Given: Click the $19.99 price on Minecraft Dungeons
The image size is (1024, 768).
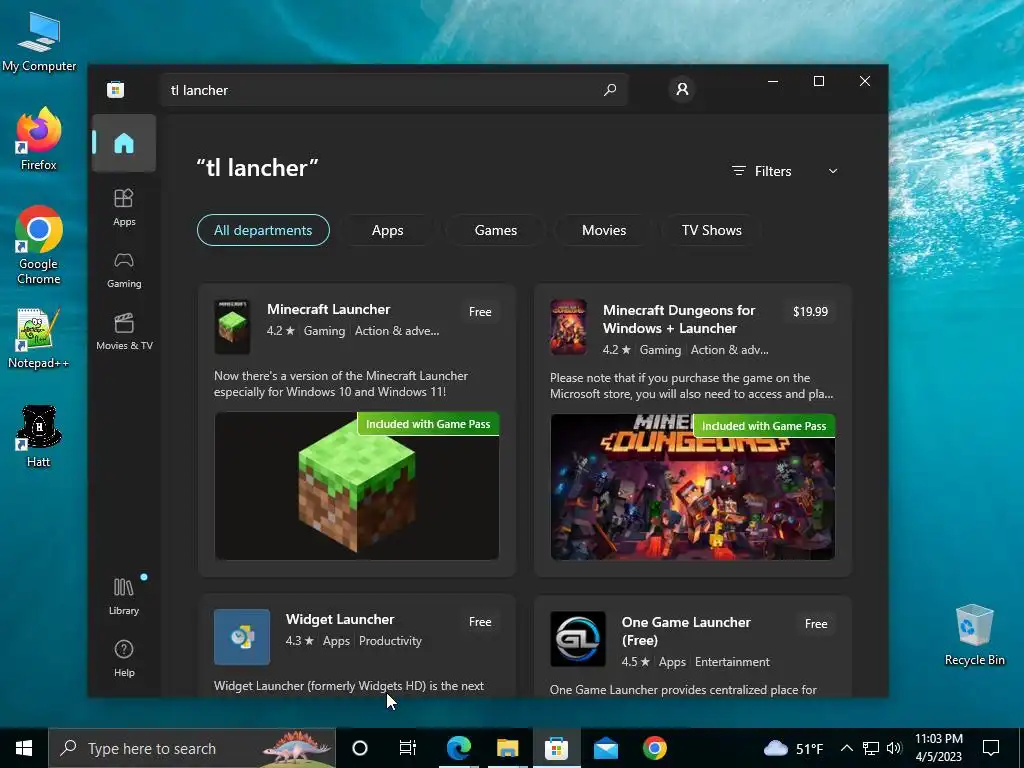Looking at the screenshot, I should click(x=810, y=312).
